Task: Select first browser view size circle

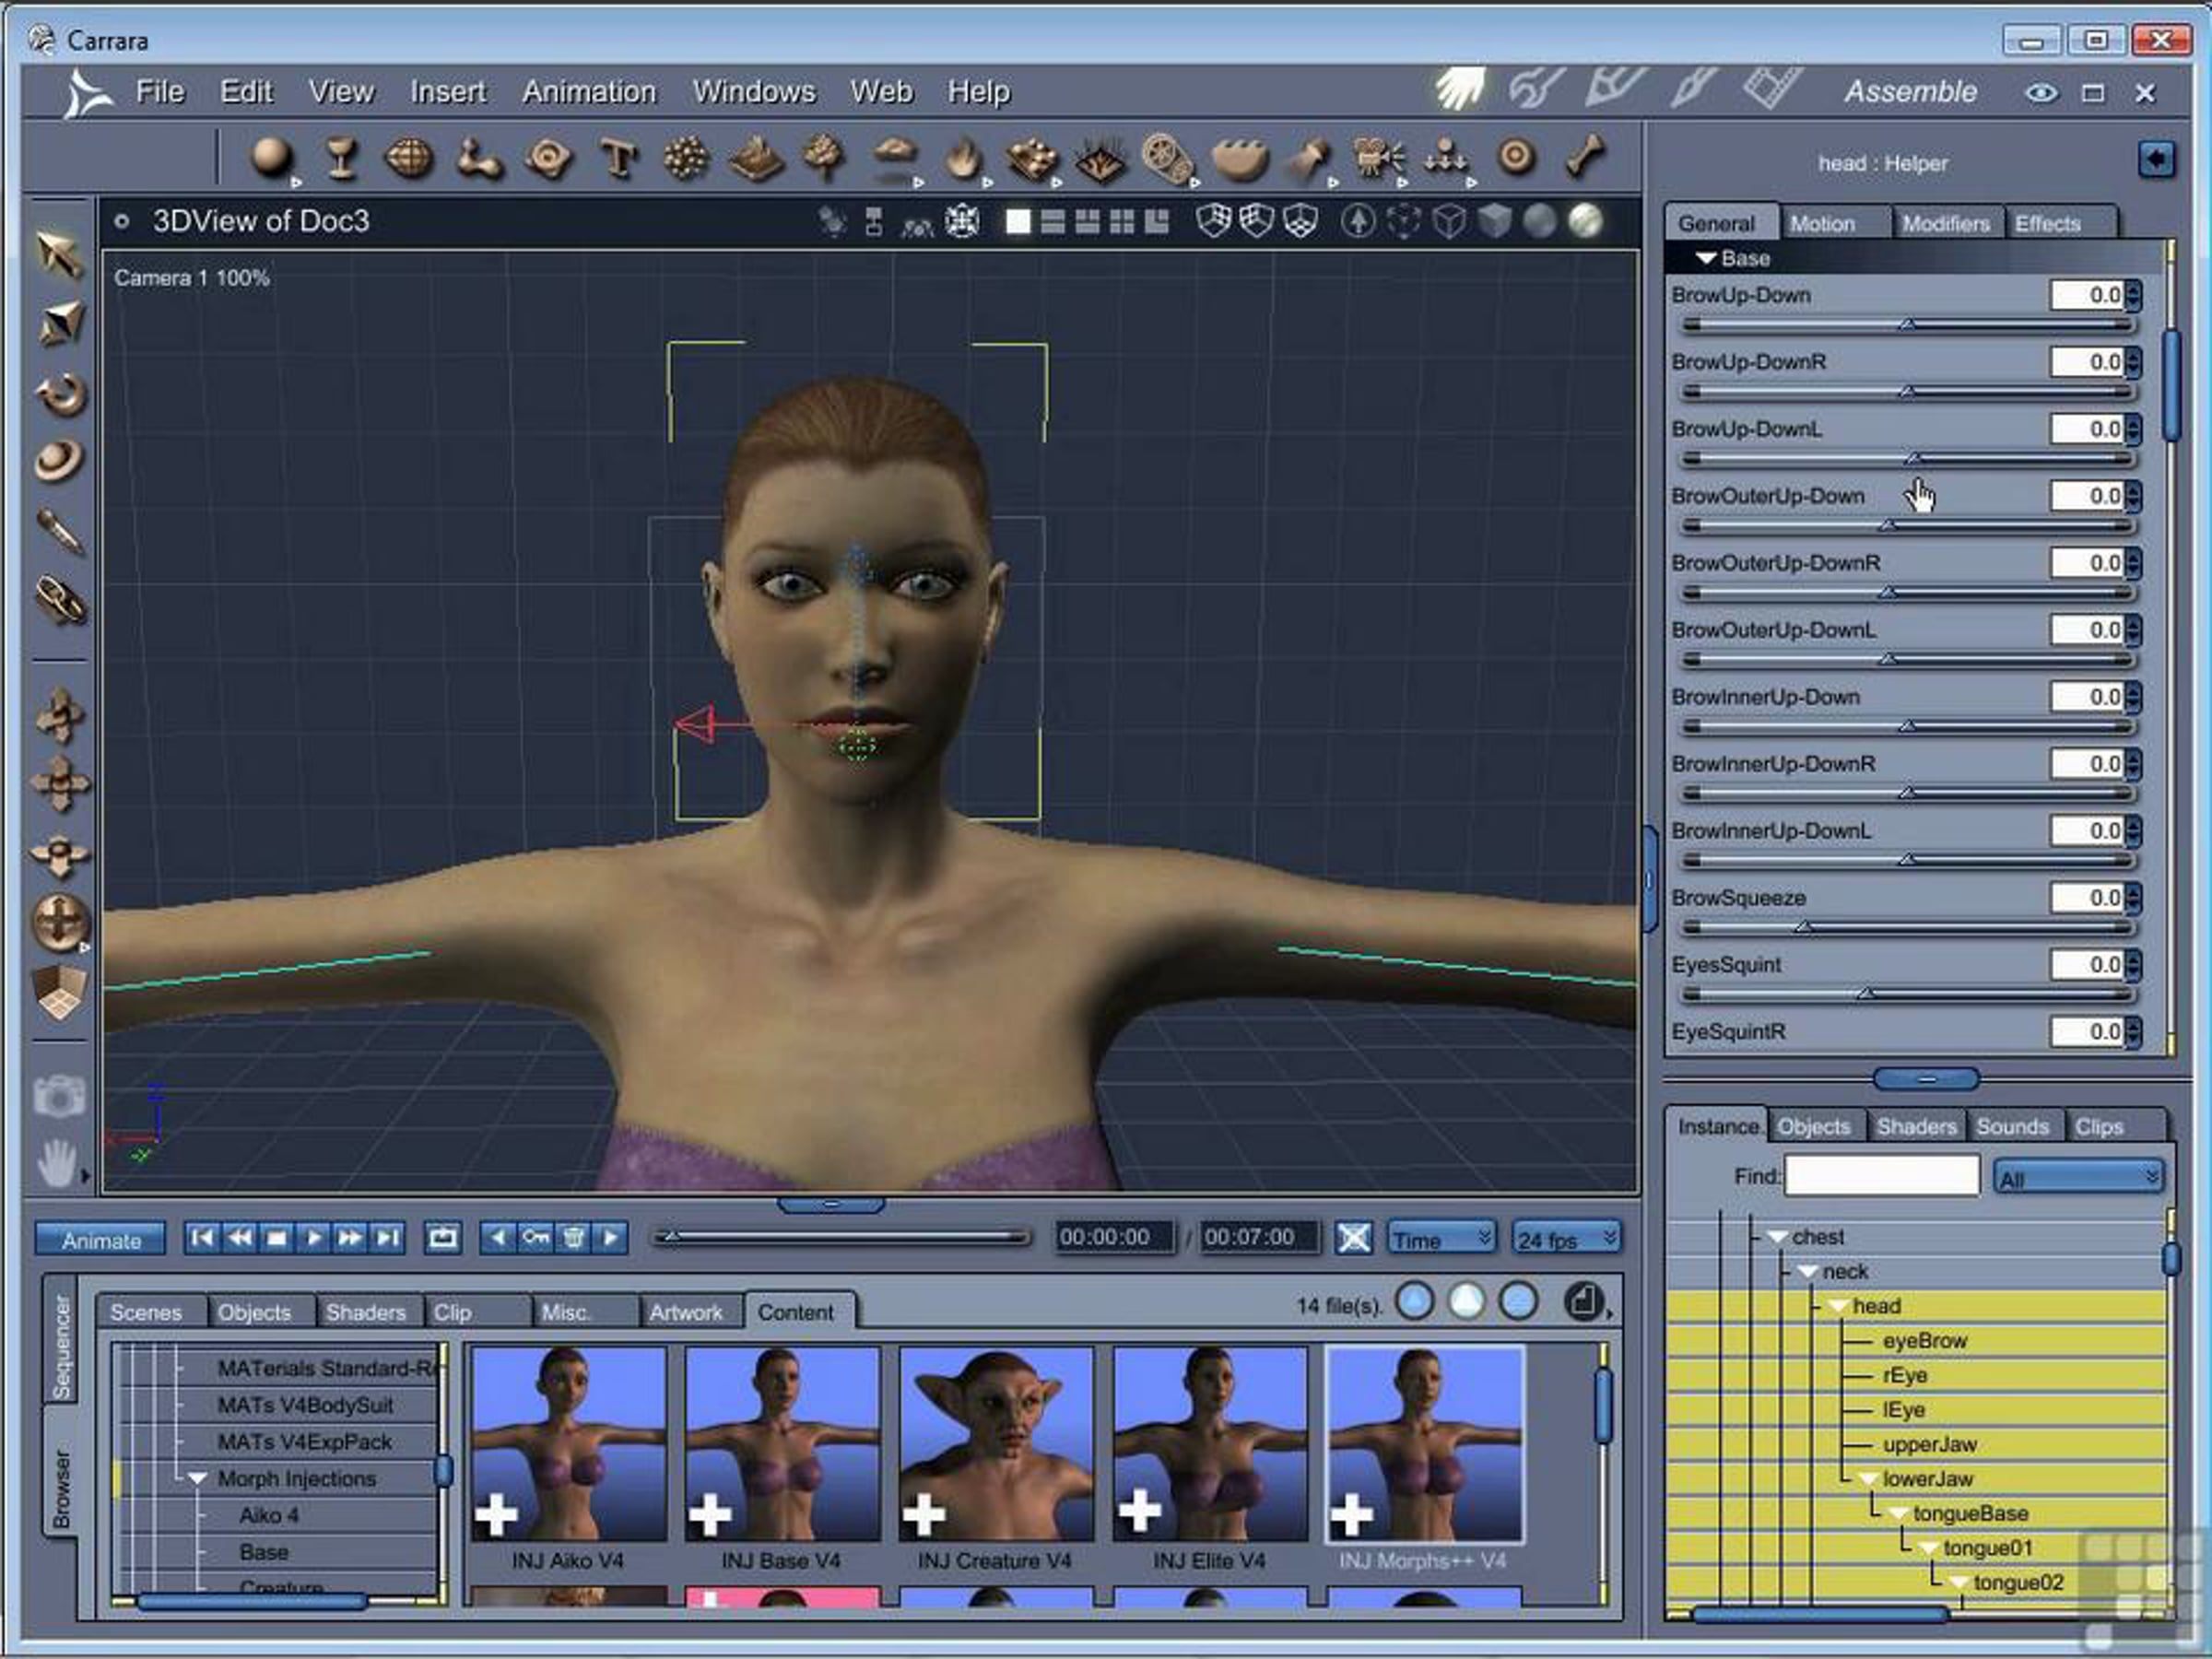Action: (1415, 1302)
